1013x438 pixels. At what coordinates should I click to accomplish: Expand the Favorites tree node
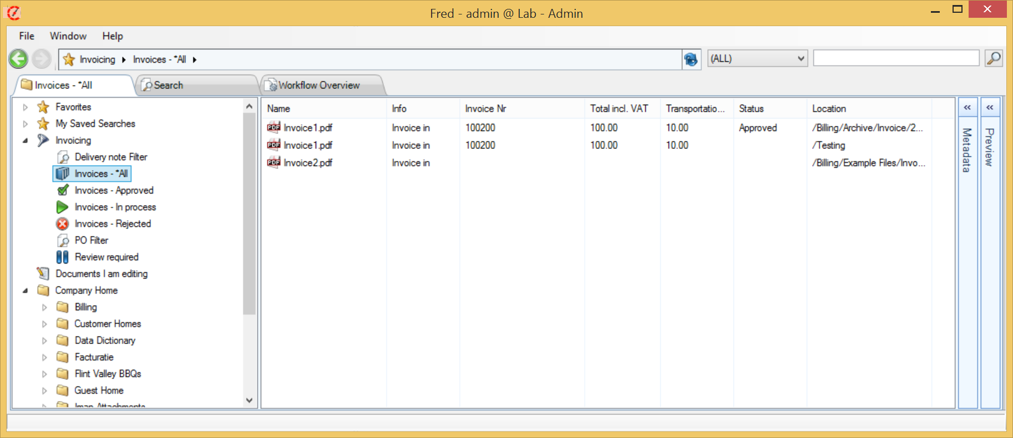(26, 107)
